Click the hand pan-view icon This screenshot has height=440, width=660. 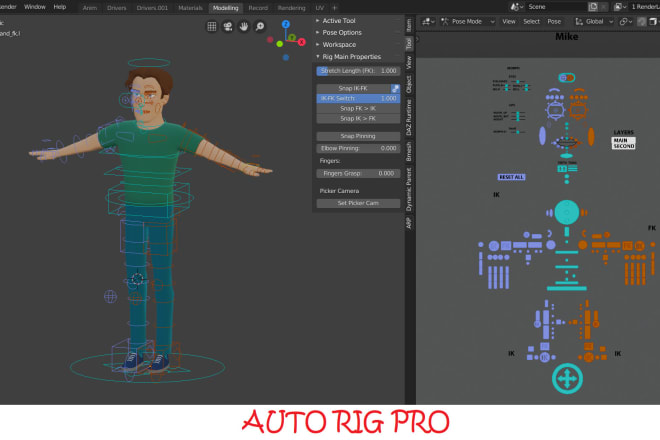(244, 27)
